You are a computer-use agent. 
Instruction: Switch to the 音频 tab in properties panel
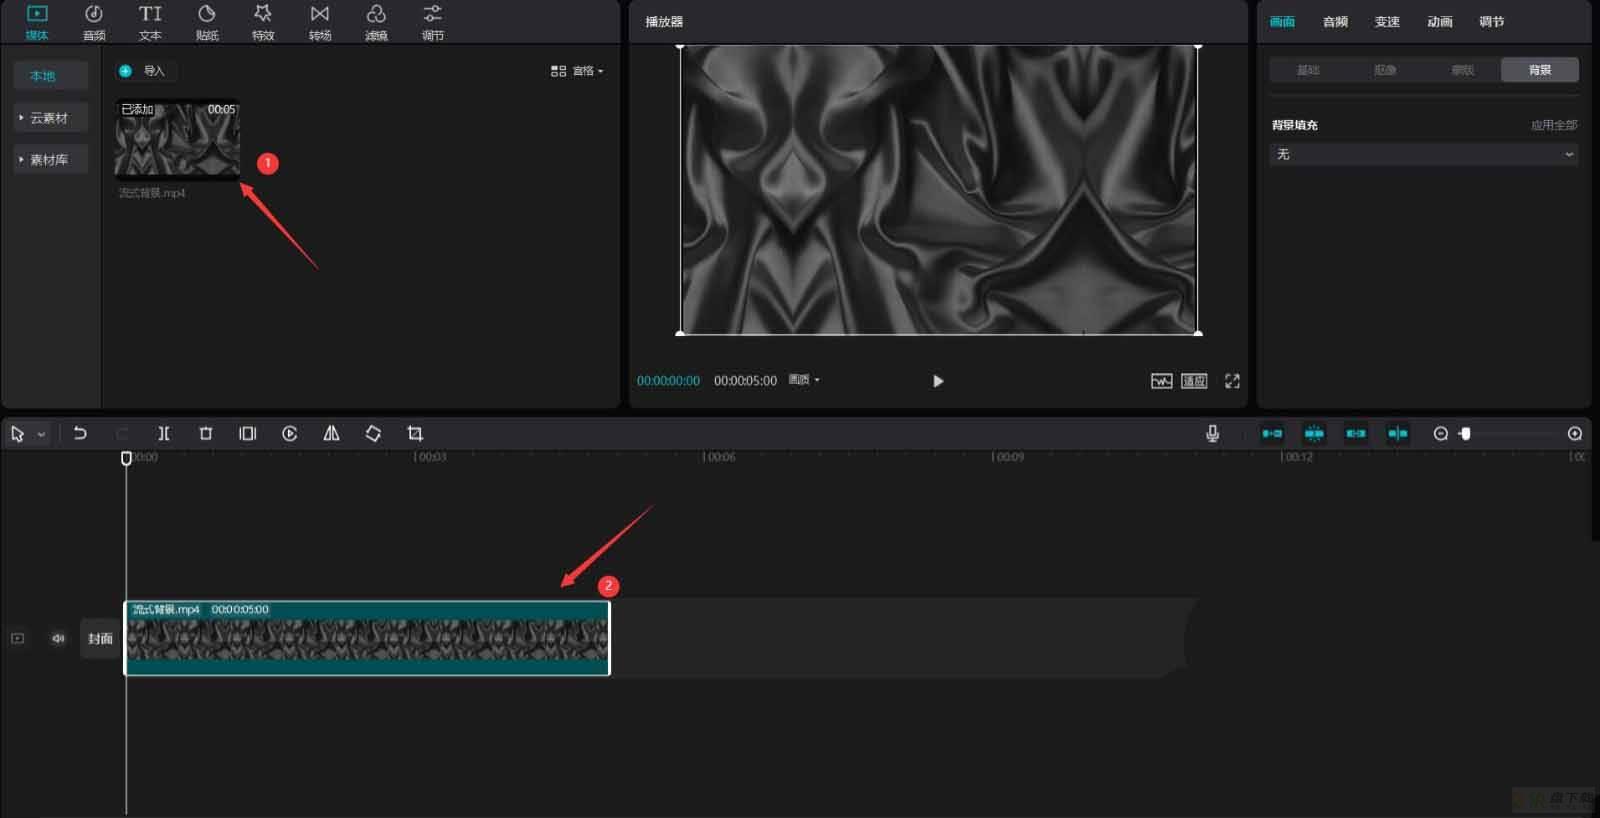[1335, 22]
